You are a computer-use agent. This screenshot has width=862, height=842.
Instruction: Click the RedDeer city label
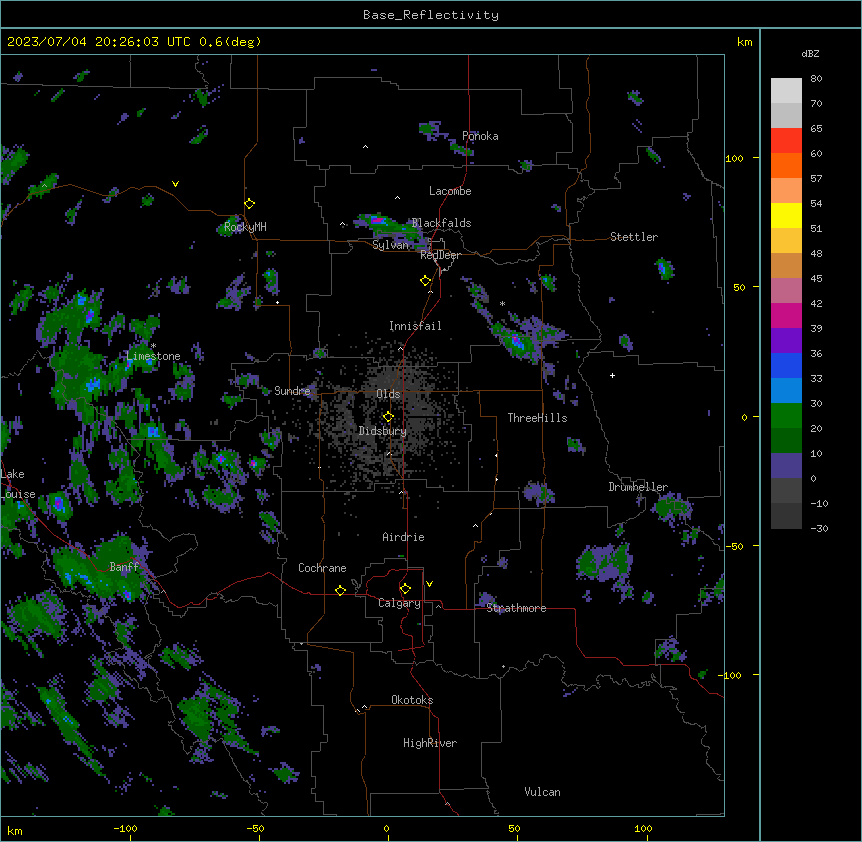pos(440,255)
